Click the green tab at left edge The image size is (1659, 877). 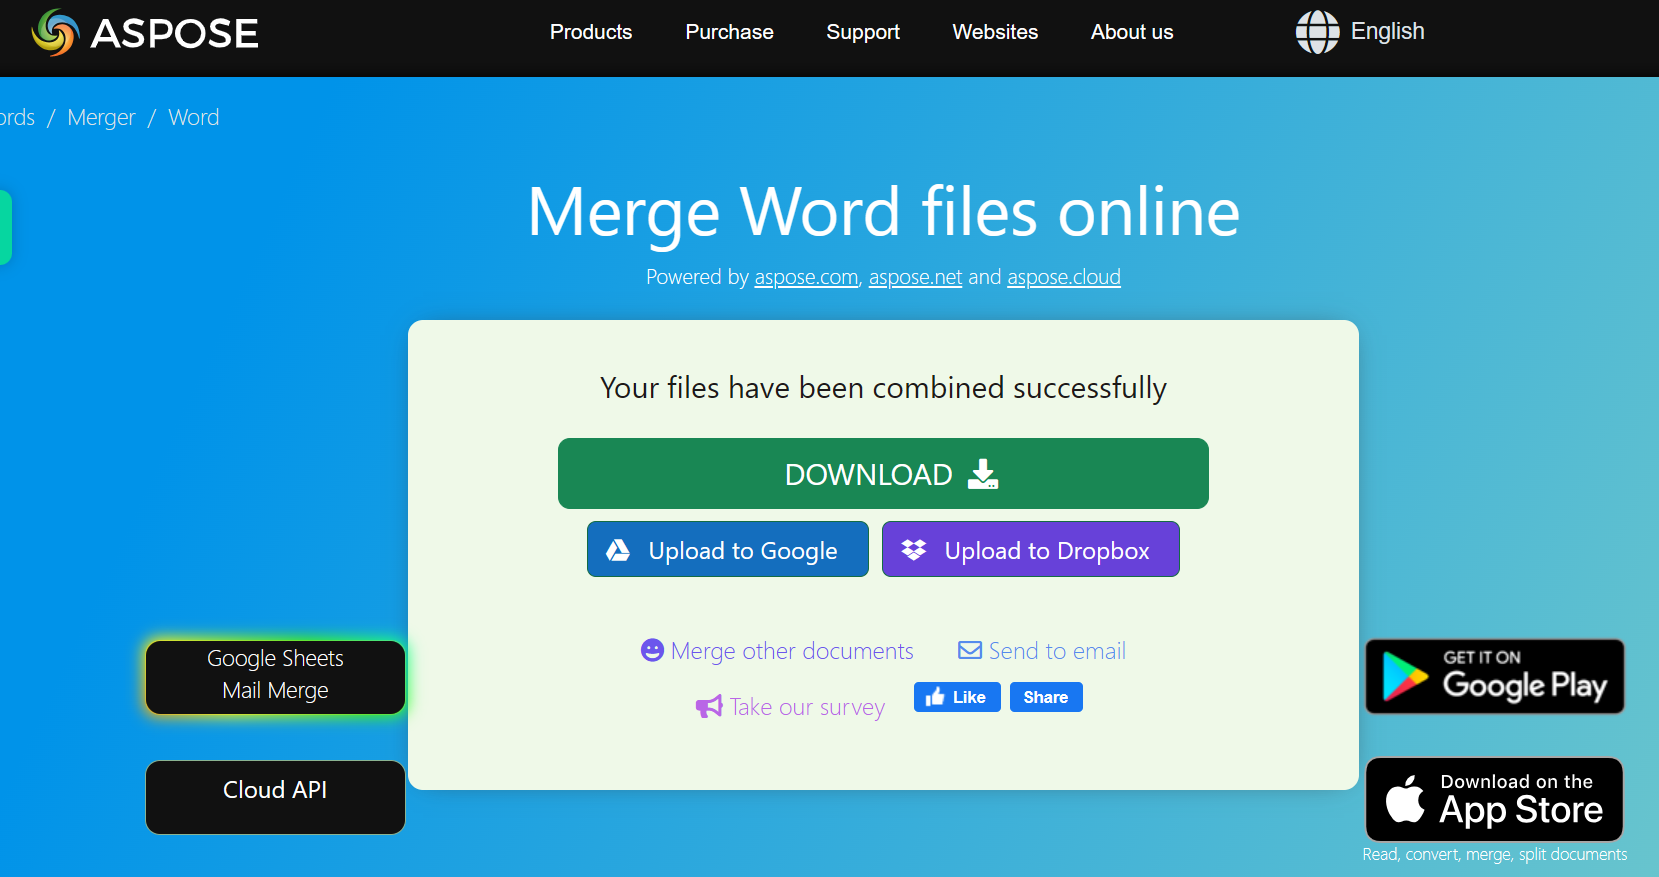click(x=5, y=227)
